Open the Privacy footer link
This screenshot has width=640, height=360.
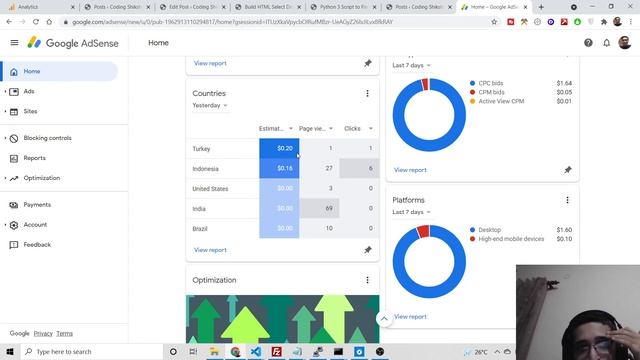pyautogui.click(x=43, y=333)
